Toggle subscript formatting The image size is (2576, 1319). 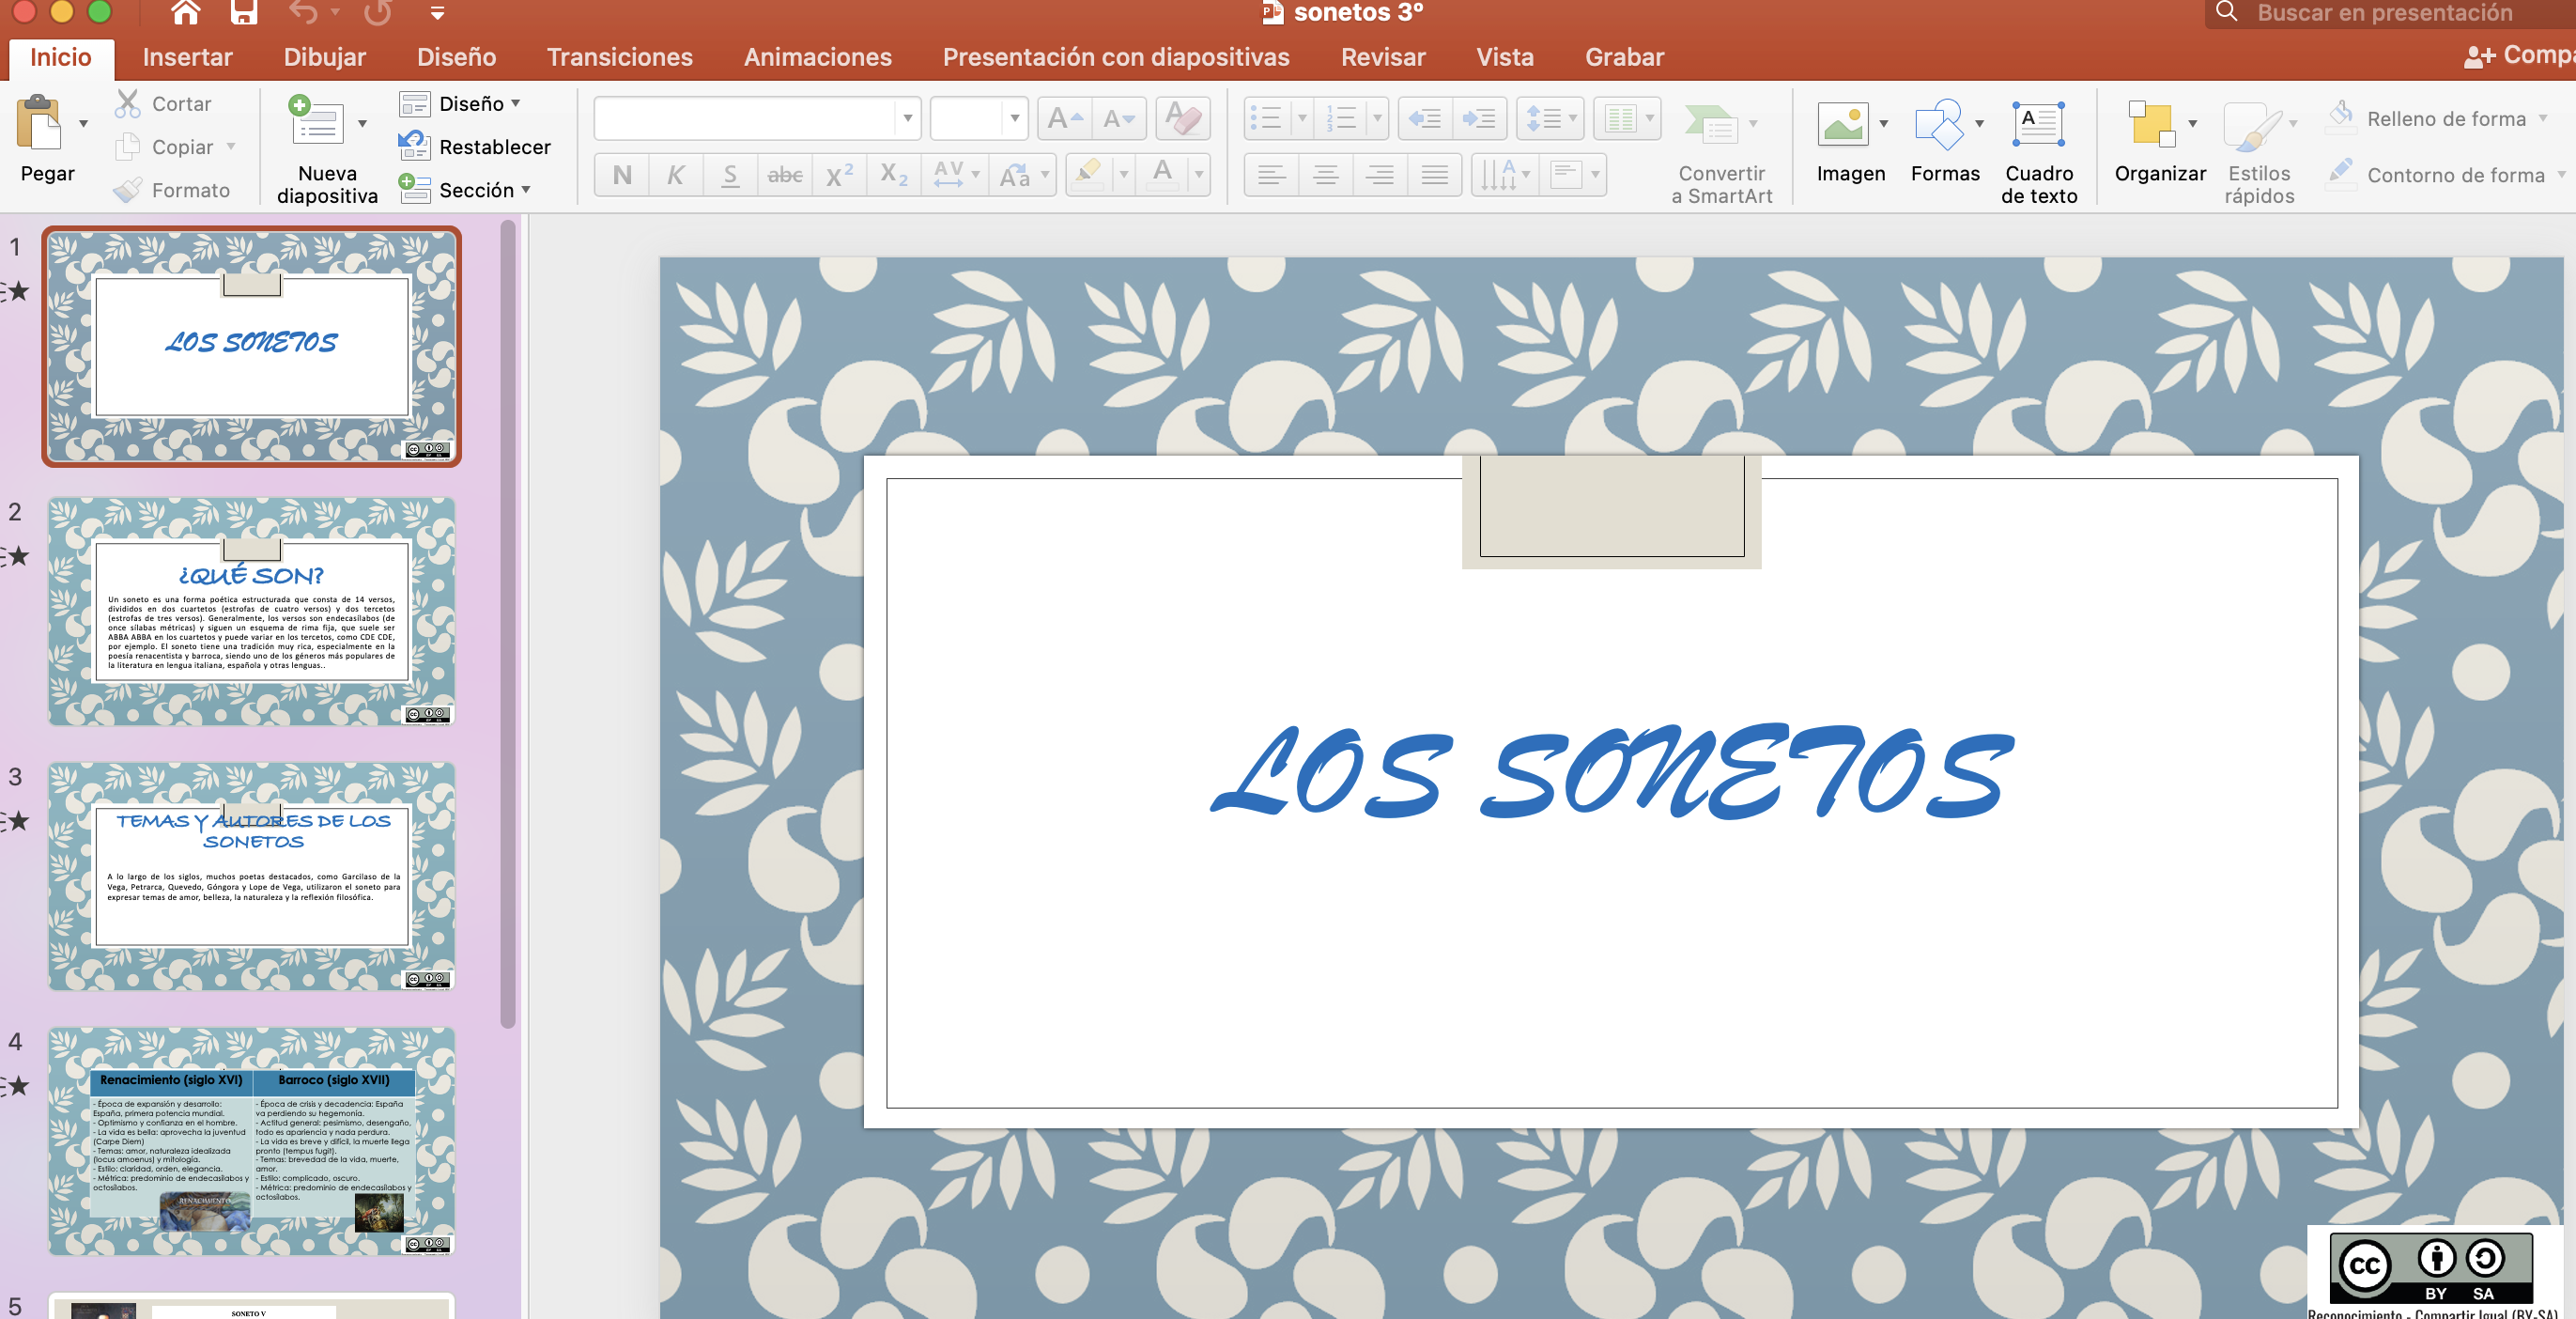tap(893, 175)
